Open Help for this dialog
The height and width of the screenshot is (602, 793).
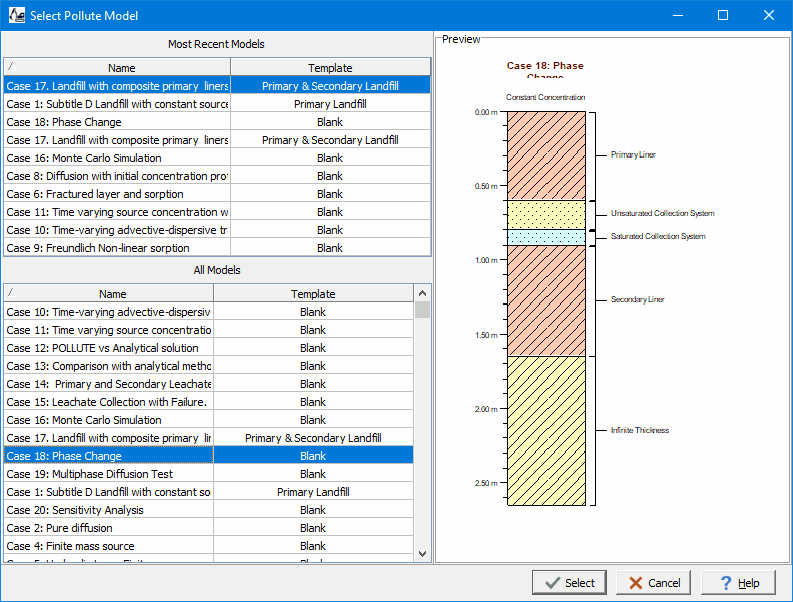(738, 583)
